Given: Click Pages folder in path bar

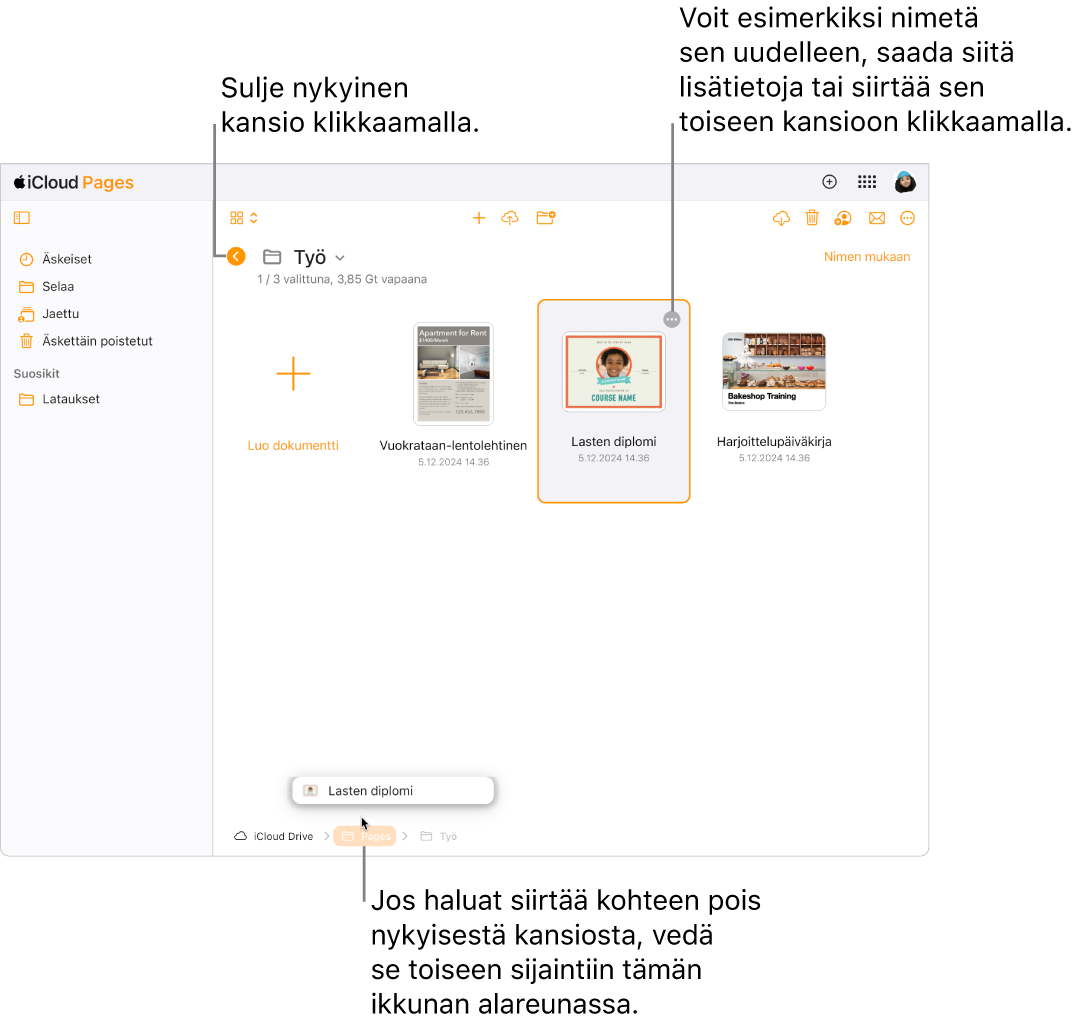Looking at the screenshot, I should click(365, 836).
